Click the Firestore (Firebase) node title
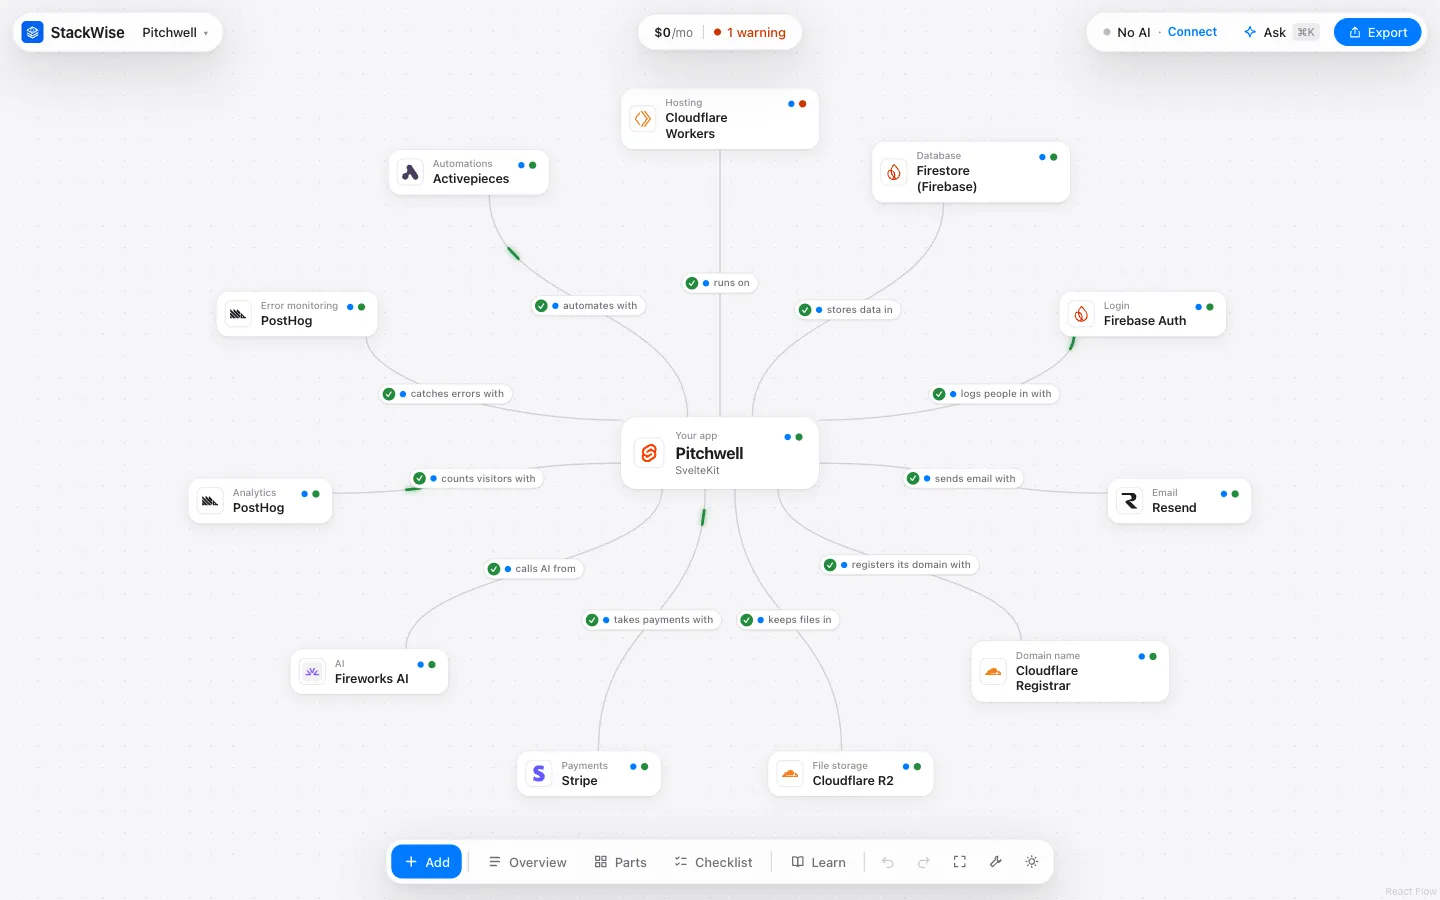 coord(947,179)
